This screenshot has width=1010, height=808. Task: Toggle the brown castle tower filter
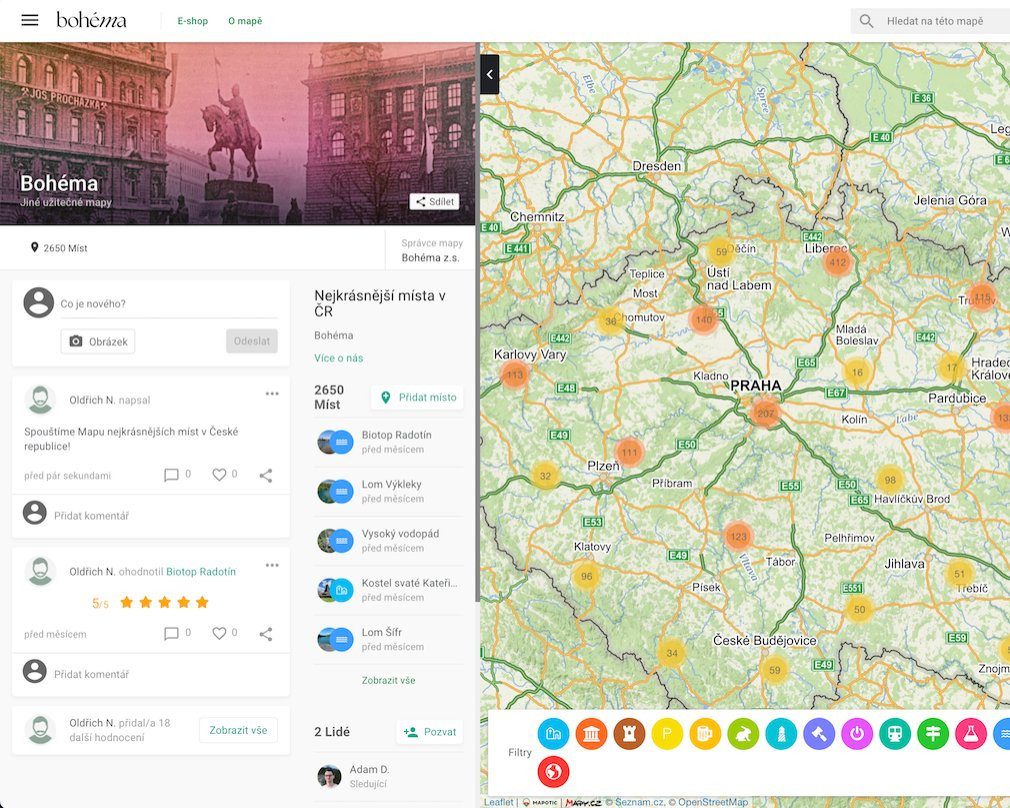629,735
